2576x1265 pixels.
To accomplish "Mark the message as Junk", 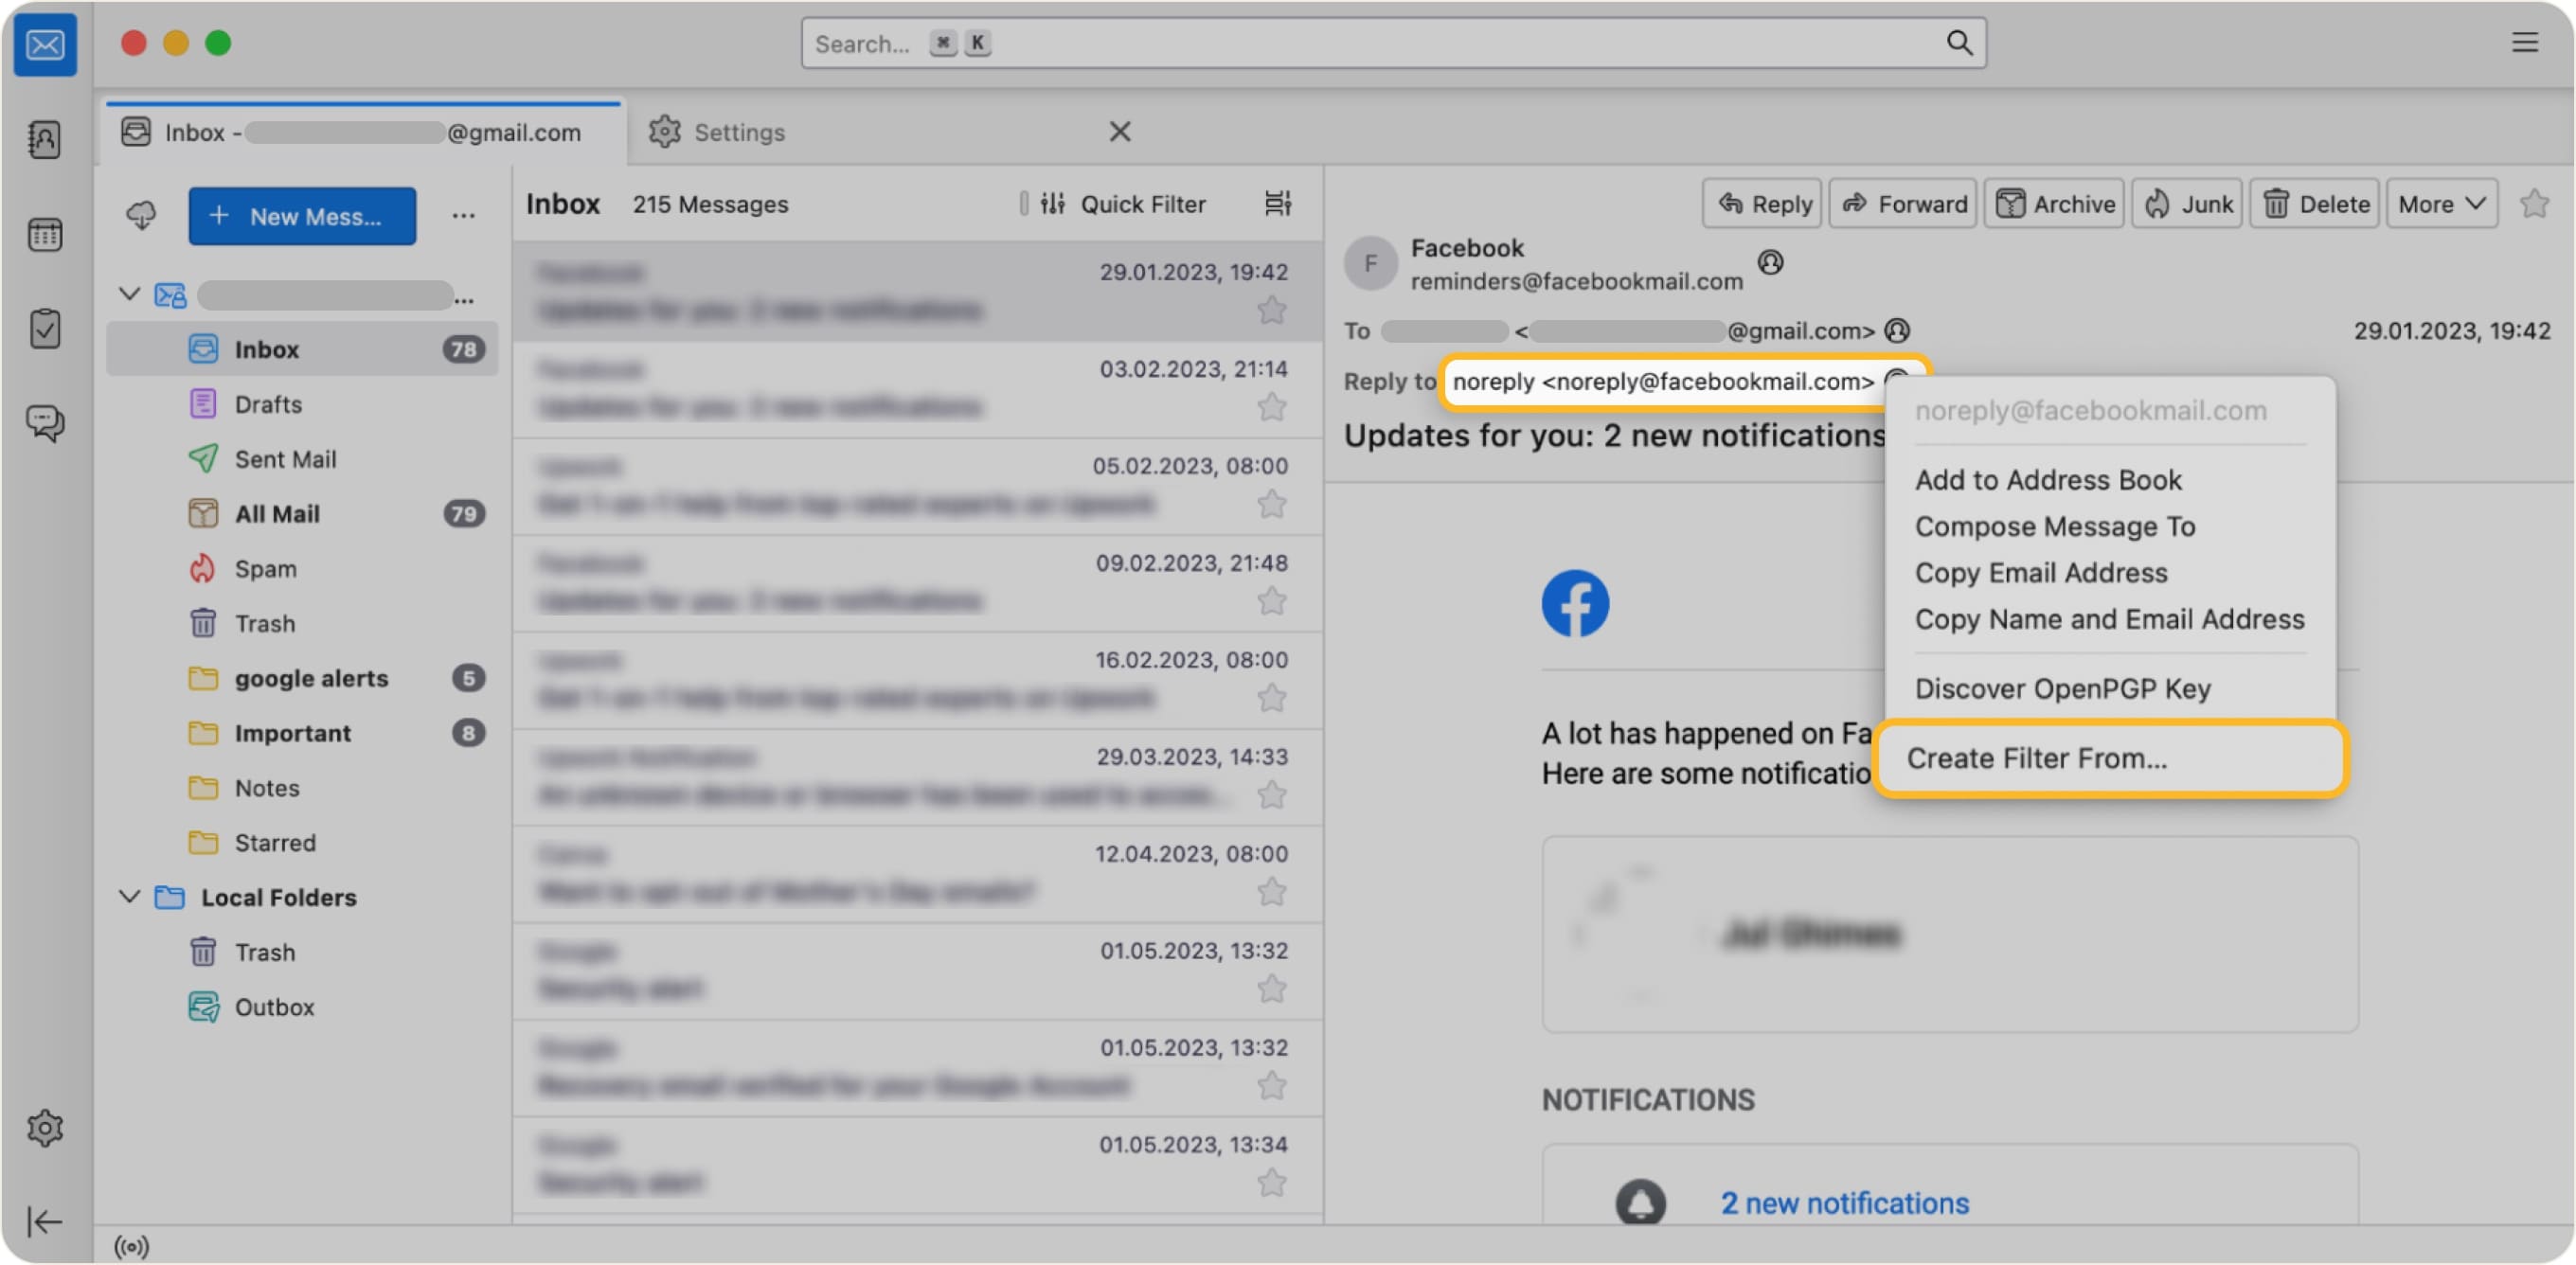I will (x=2186, y=203).
